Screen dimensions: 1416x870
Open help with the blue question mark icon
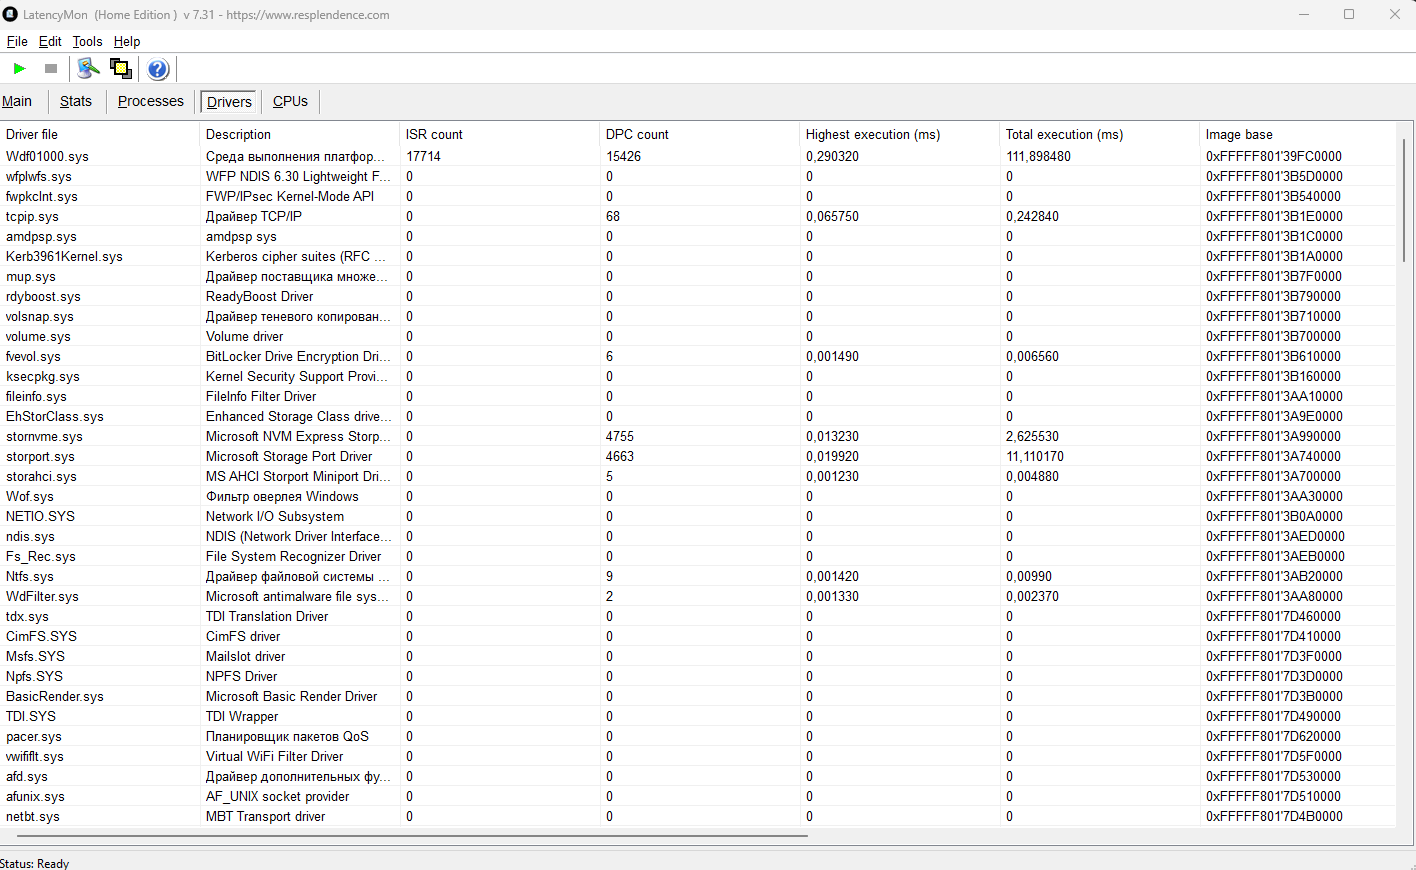click(158, 69)
